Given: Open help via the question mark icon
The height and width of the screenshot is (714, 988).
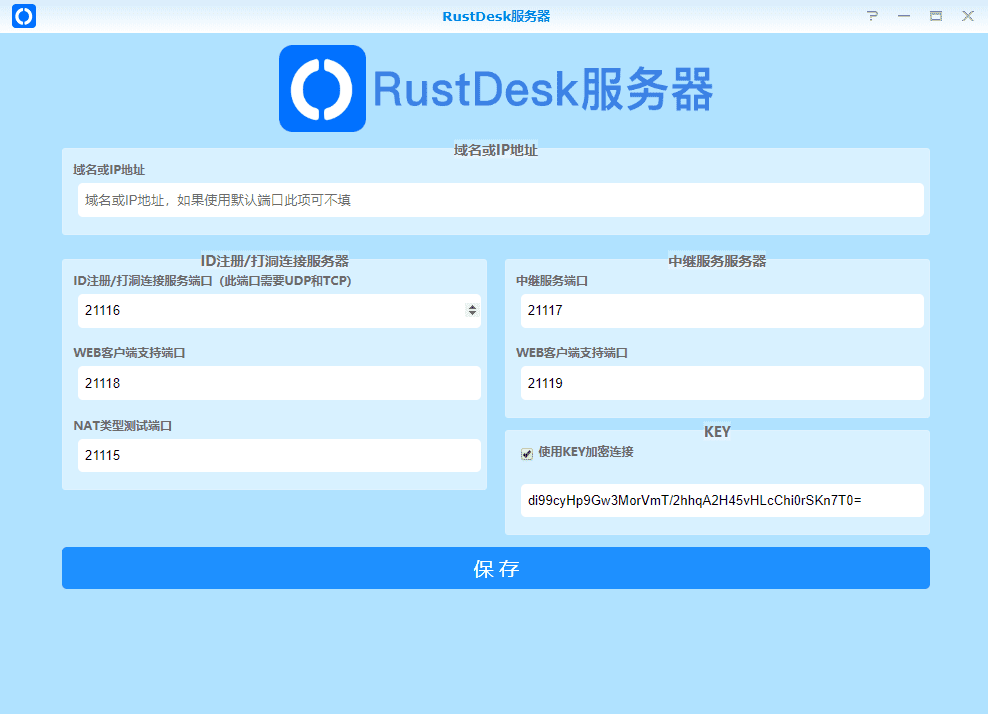Looking at the screenshot, I should click(x=871, y=16).
